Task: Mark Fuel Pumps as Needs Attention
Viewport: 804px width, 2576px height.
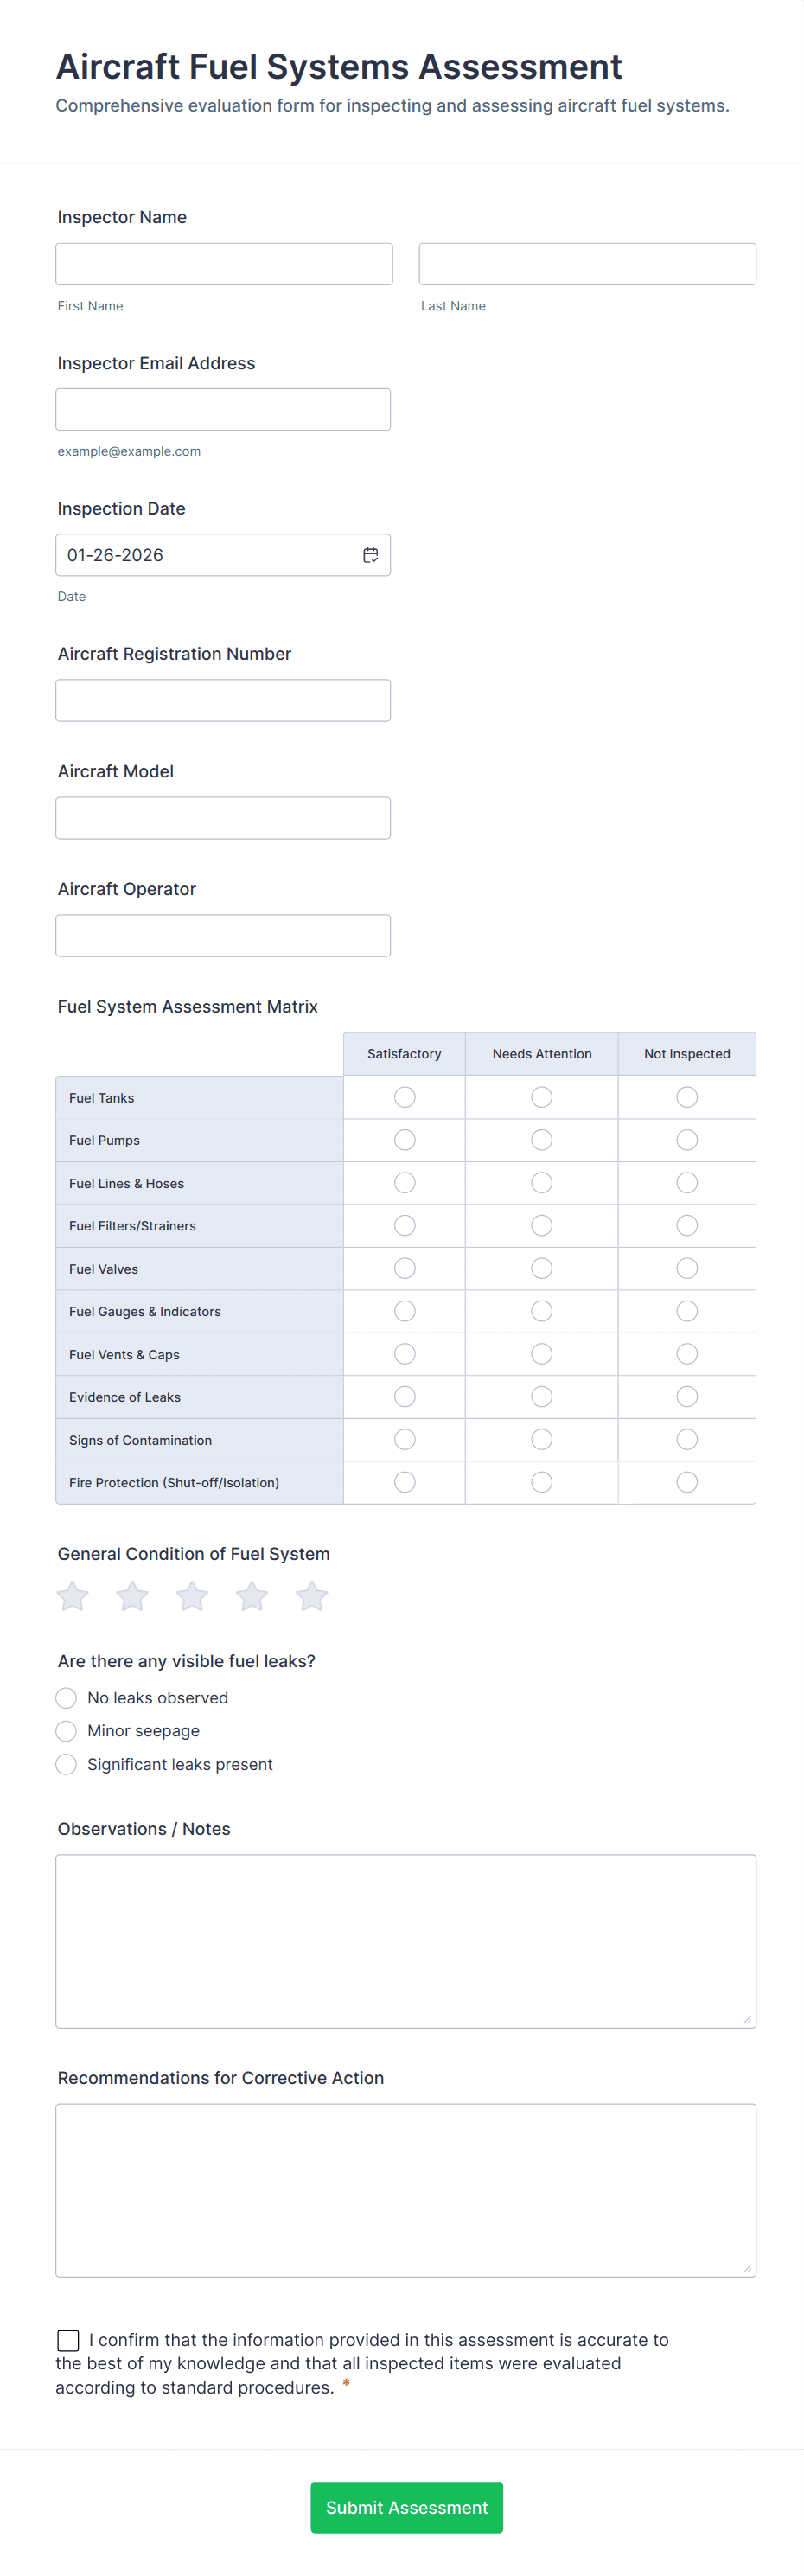Action: 541,1139
